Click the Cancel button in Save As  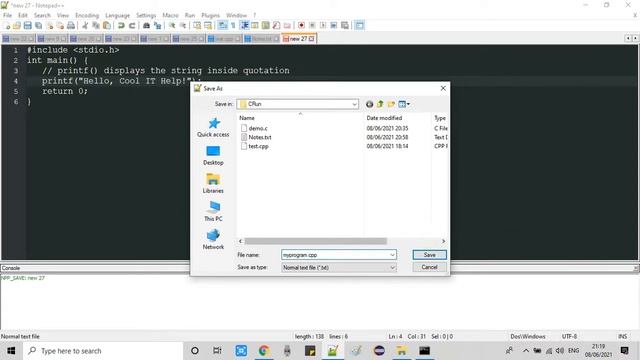coord(429,267)
